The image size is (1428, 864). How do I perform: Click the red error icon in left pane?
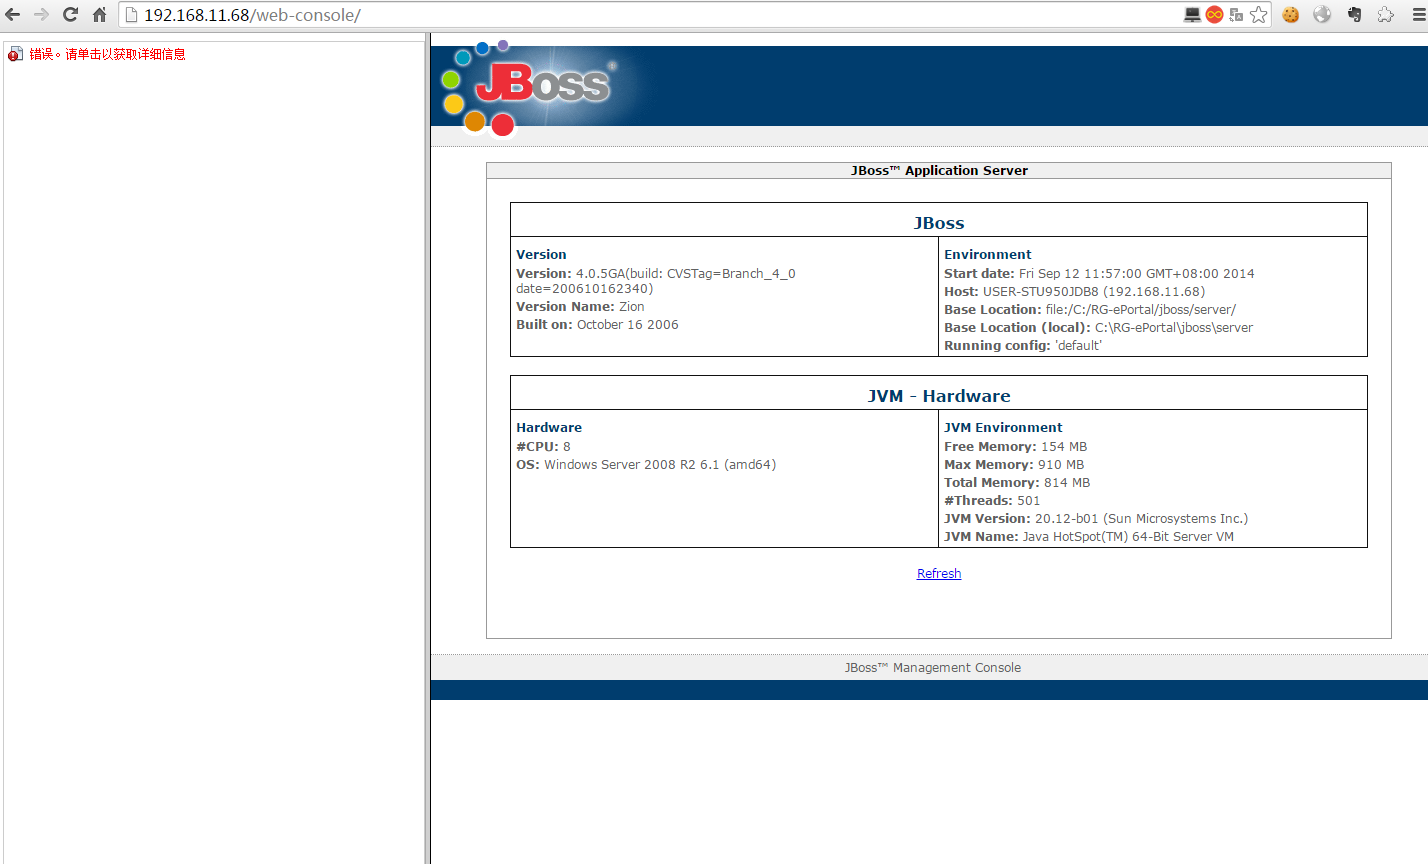pyautogui.click(x=15, y=54)
